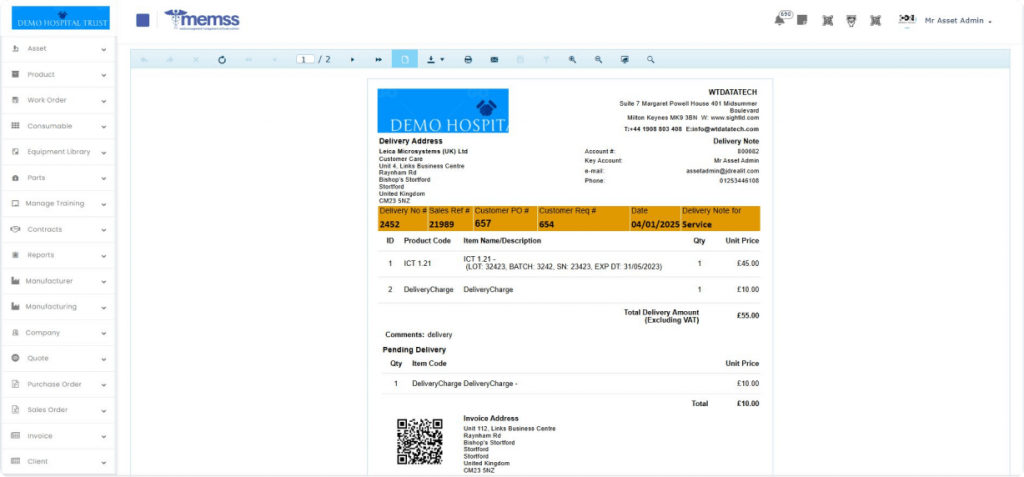Click the WTDATATECH company name
This screenshot has width=1024, height=477.
(x=733, y=92)
